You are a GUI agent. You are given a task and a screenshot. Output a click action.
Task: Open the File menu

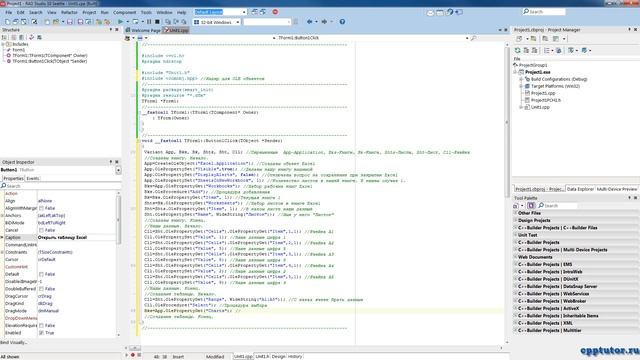9,13
